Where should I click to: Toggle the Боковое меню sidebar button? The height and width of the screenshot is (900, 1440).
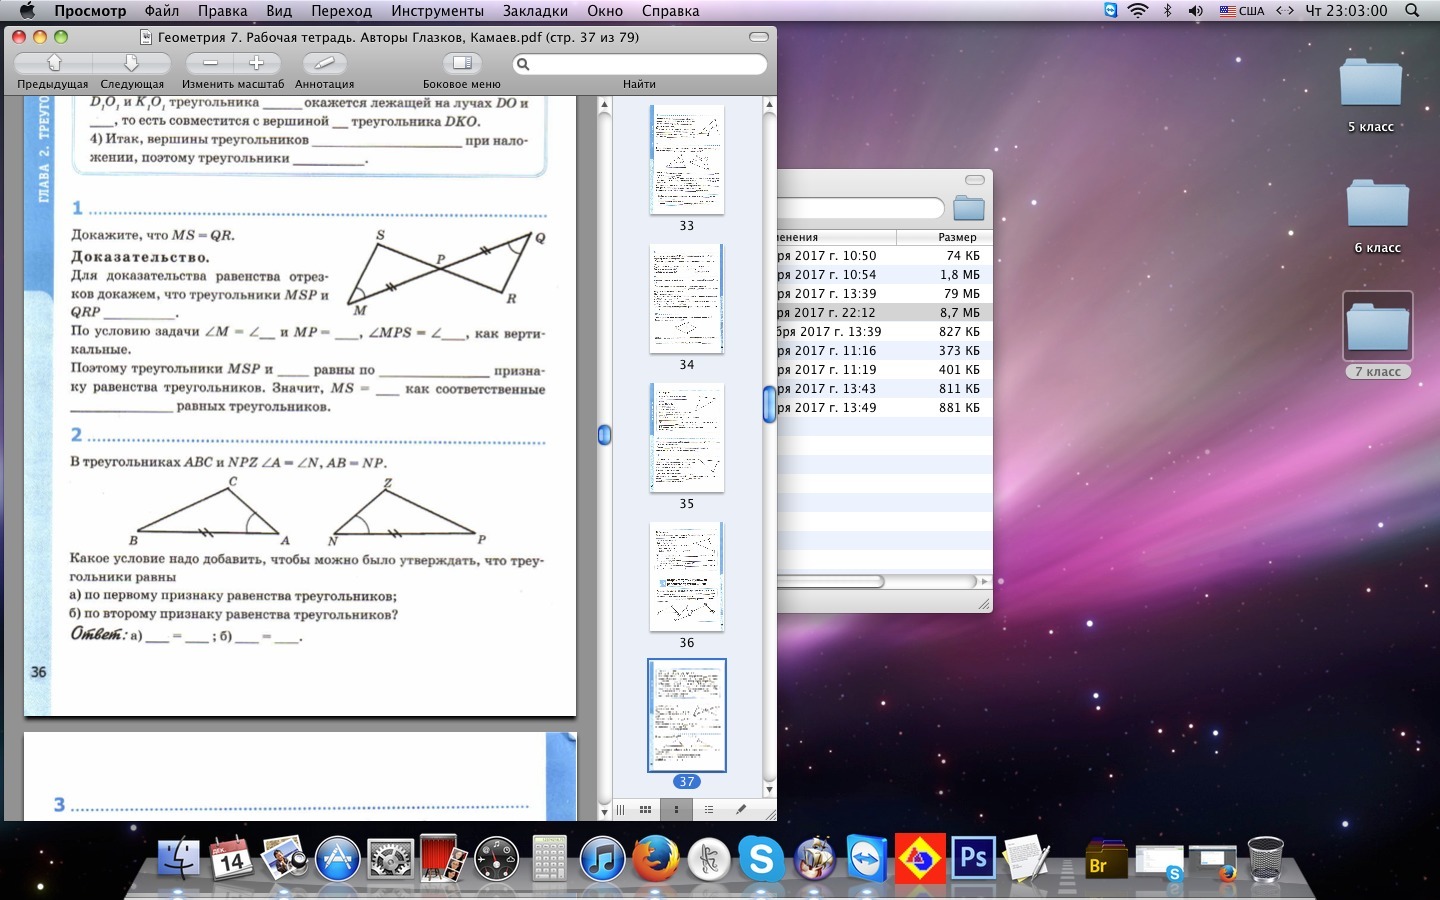[461, 63]
